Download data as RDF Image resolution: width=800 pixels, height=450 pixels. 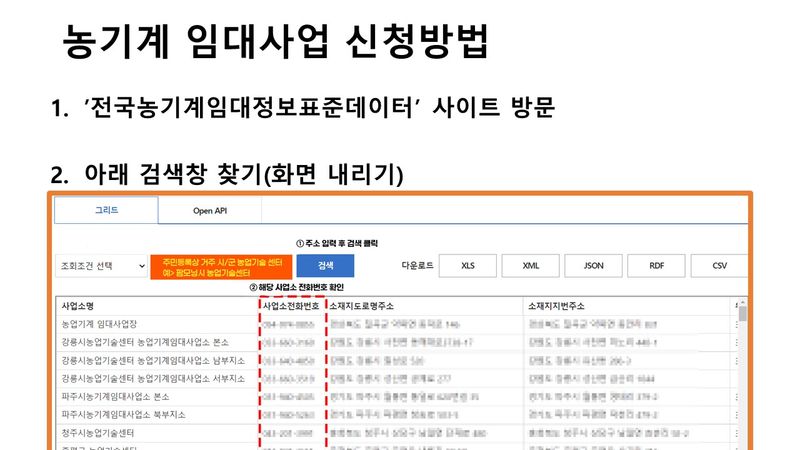[x=656, y=266]
